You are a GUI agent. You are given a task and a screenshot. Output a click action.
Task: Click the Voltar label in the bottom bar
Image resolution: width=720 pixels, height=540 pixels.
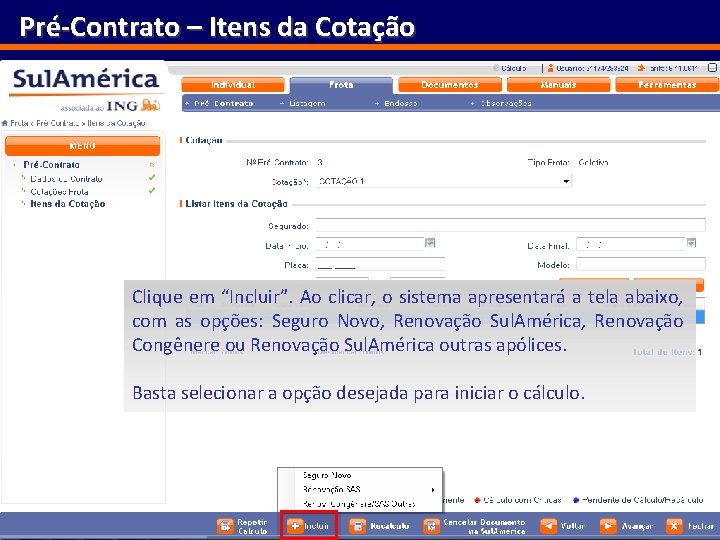[573, 526]
